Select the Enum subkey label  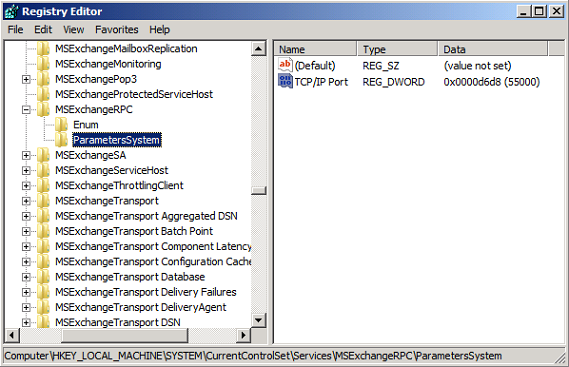point(86,125)
